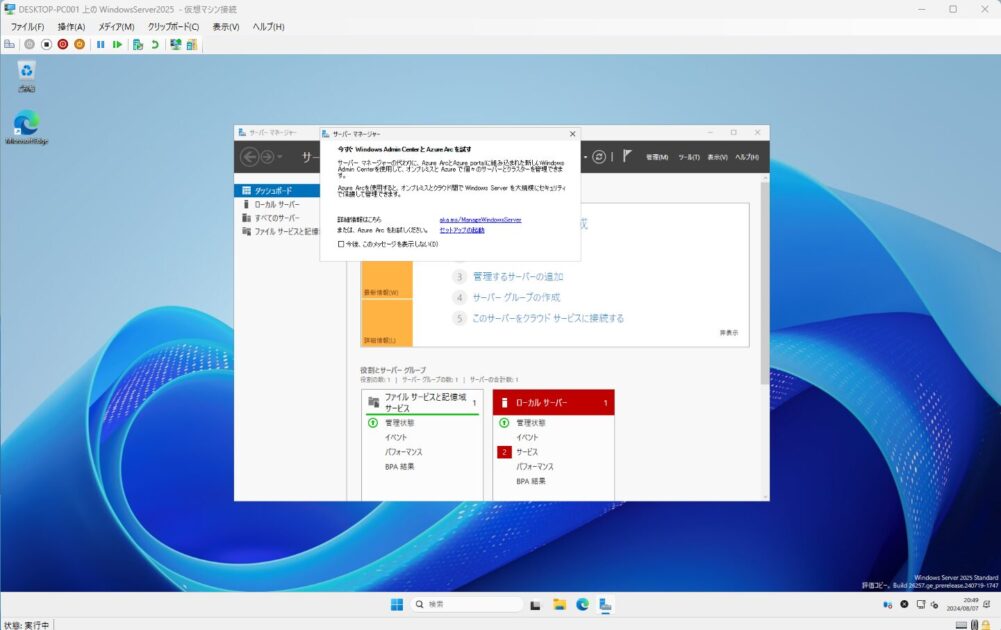This screenshot has width=1001, height=630.
Task: Open the Microsoft Edge desktop shortcut
Action: coord(26,126)
